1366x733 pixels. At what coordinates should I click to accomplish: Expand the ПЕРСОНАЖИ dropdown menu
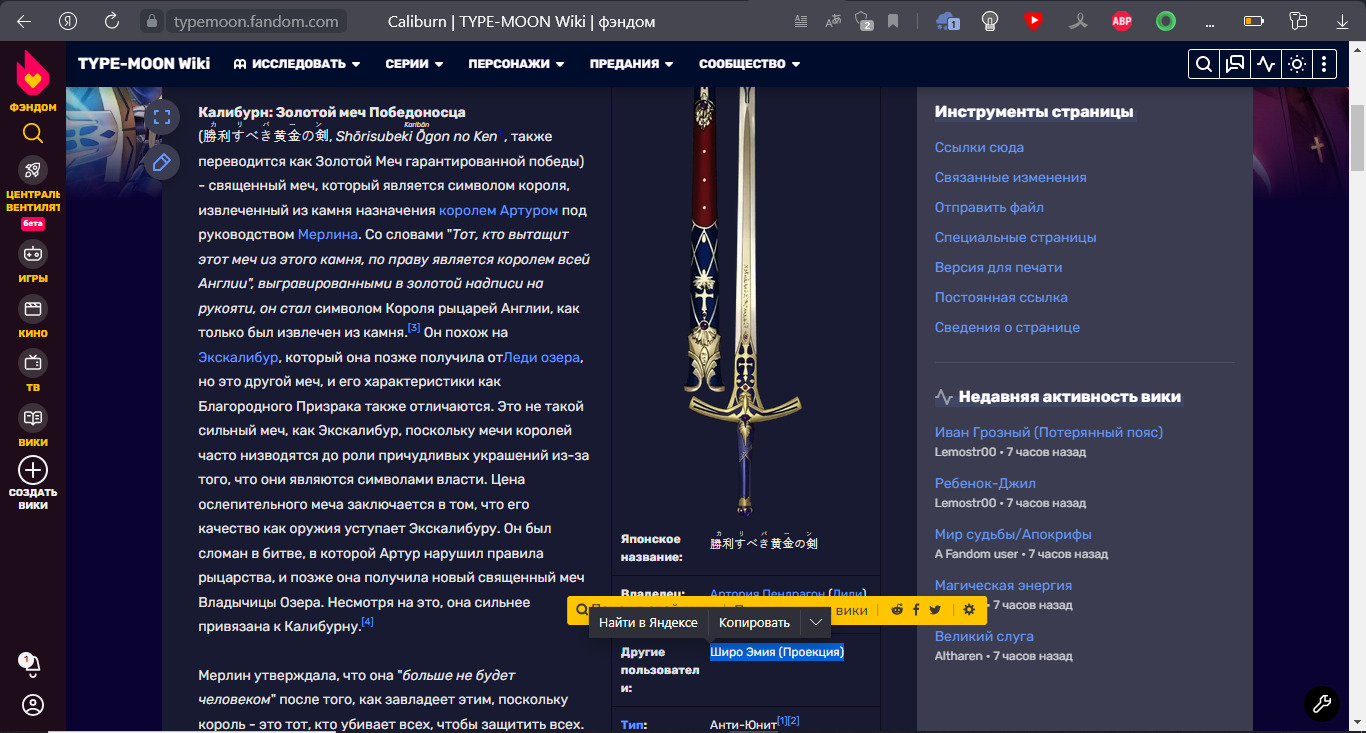[516, 64]
